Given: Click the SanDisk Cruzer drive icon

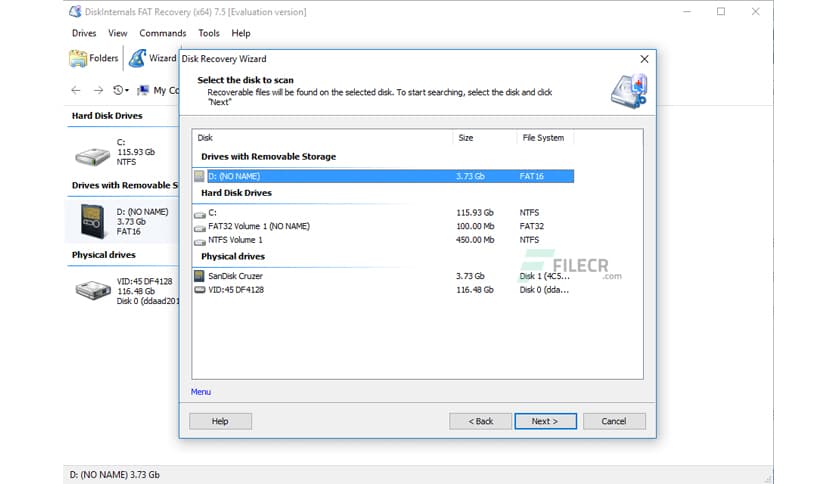Looking at the screenshot, I should [199, 276].
